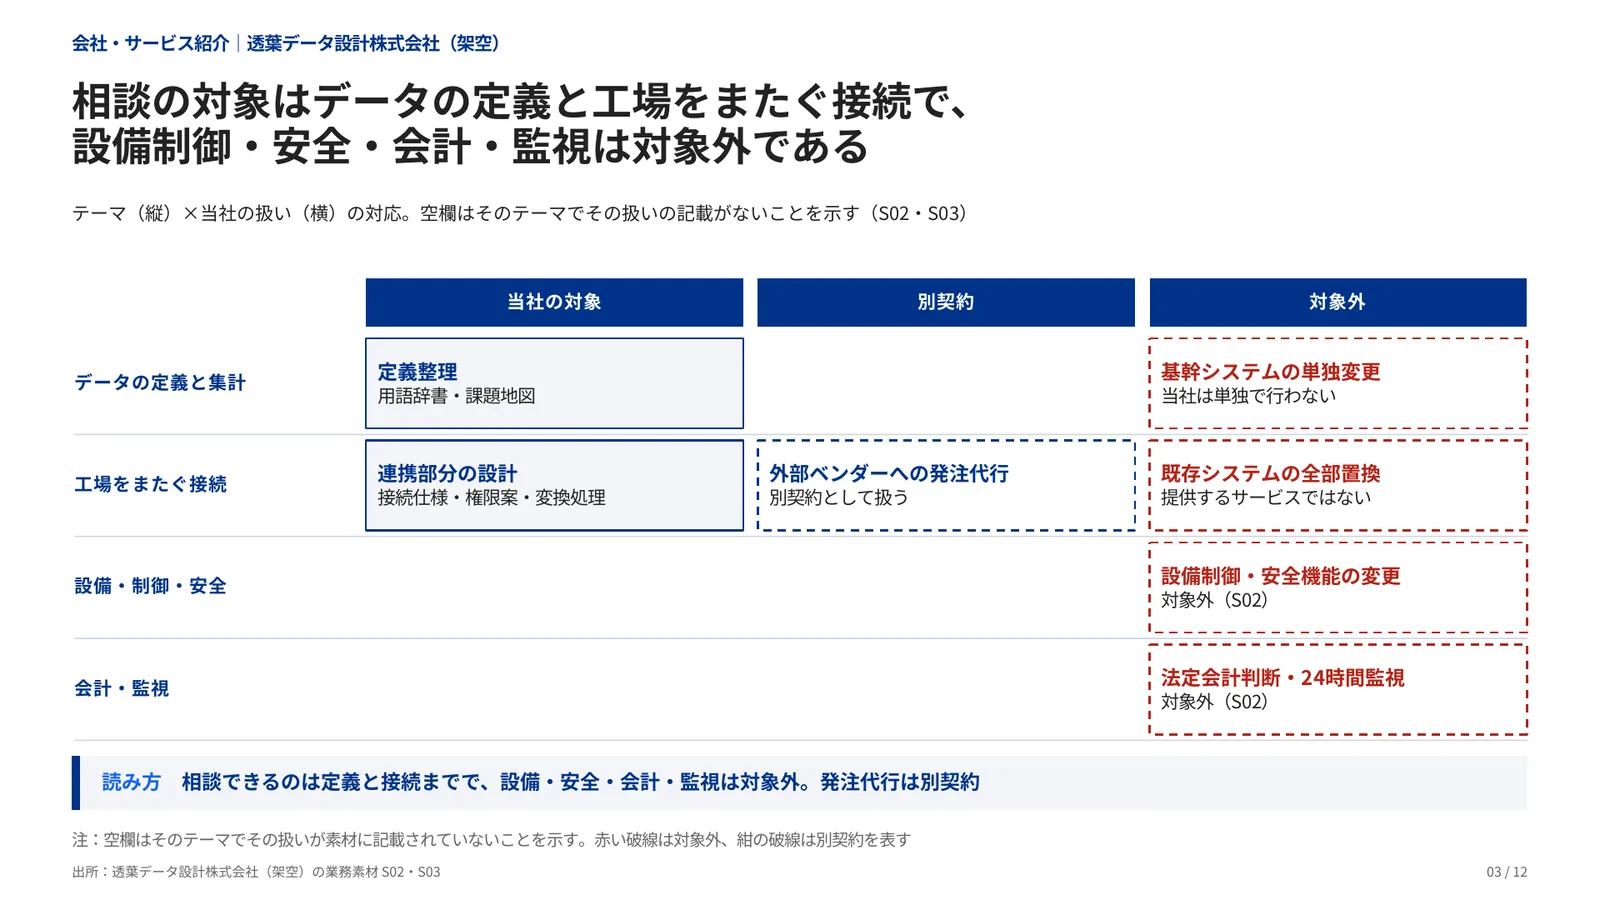Select the 会計・監視 row label

(x=122, y=689)
